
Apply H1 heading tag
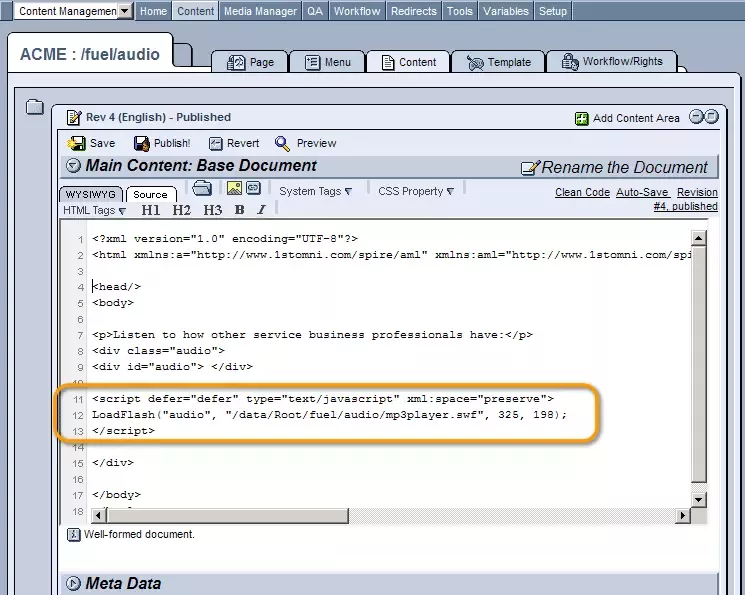click(151, 210)
